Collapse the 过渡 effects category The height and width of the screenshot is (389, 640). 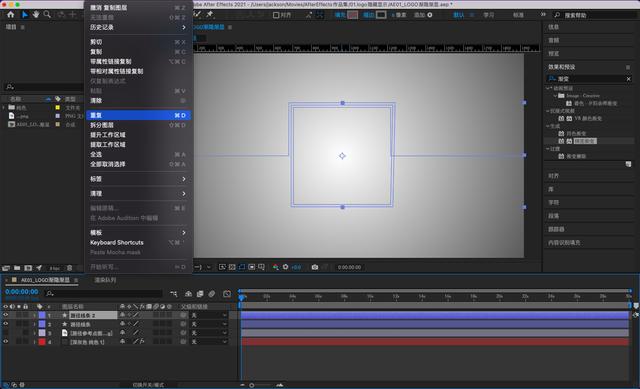click(548, 149)
